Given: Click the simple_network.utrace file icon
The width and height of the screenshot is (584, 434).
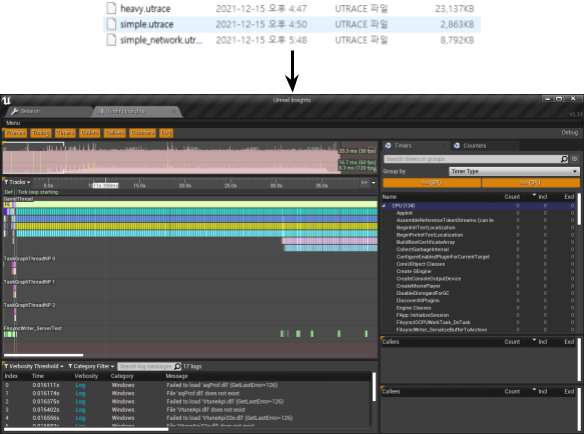Looking at the screenshot, I should pos(111,40).
